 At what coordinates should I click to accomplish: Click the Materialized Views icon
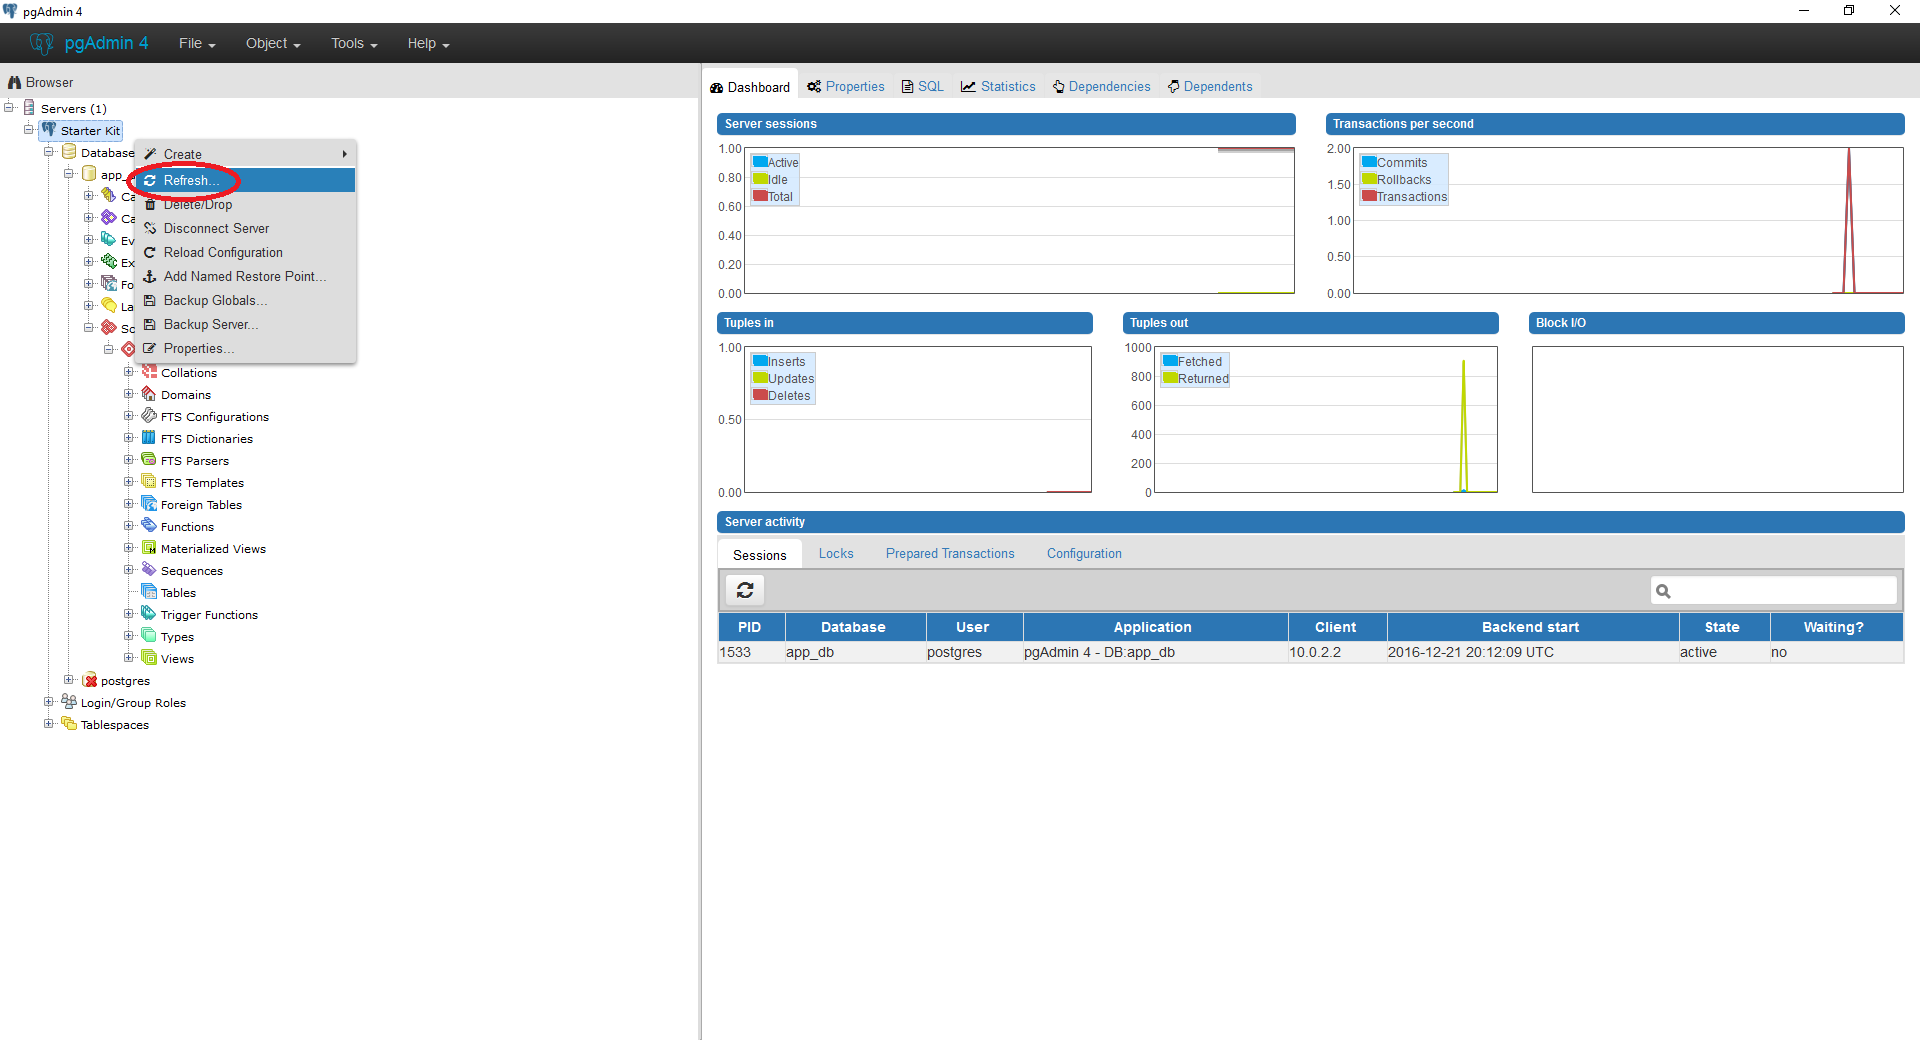(x=149, y=547)
